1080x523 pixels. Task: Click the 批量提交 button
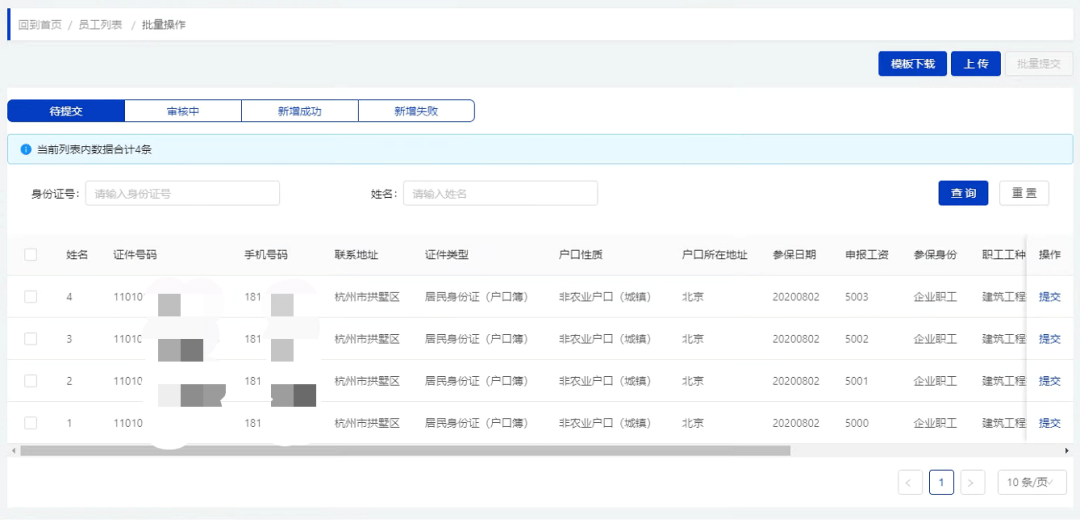(1039, 64)
